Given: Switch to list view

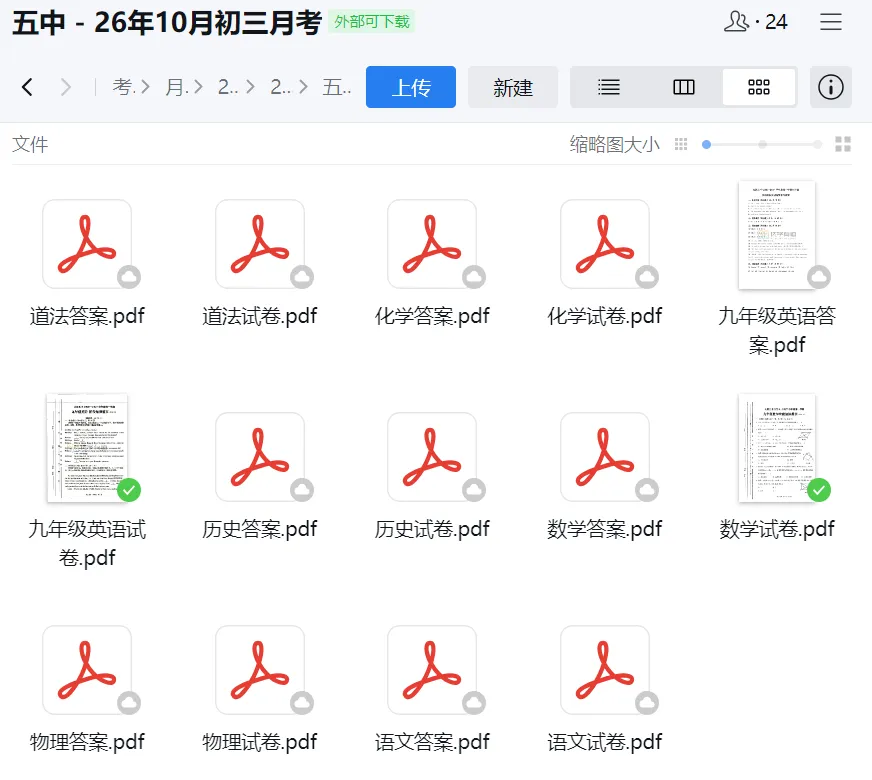Looking at the screenshot, I should tap(608, 87).
